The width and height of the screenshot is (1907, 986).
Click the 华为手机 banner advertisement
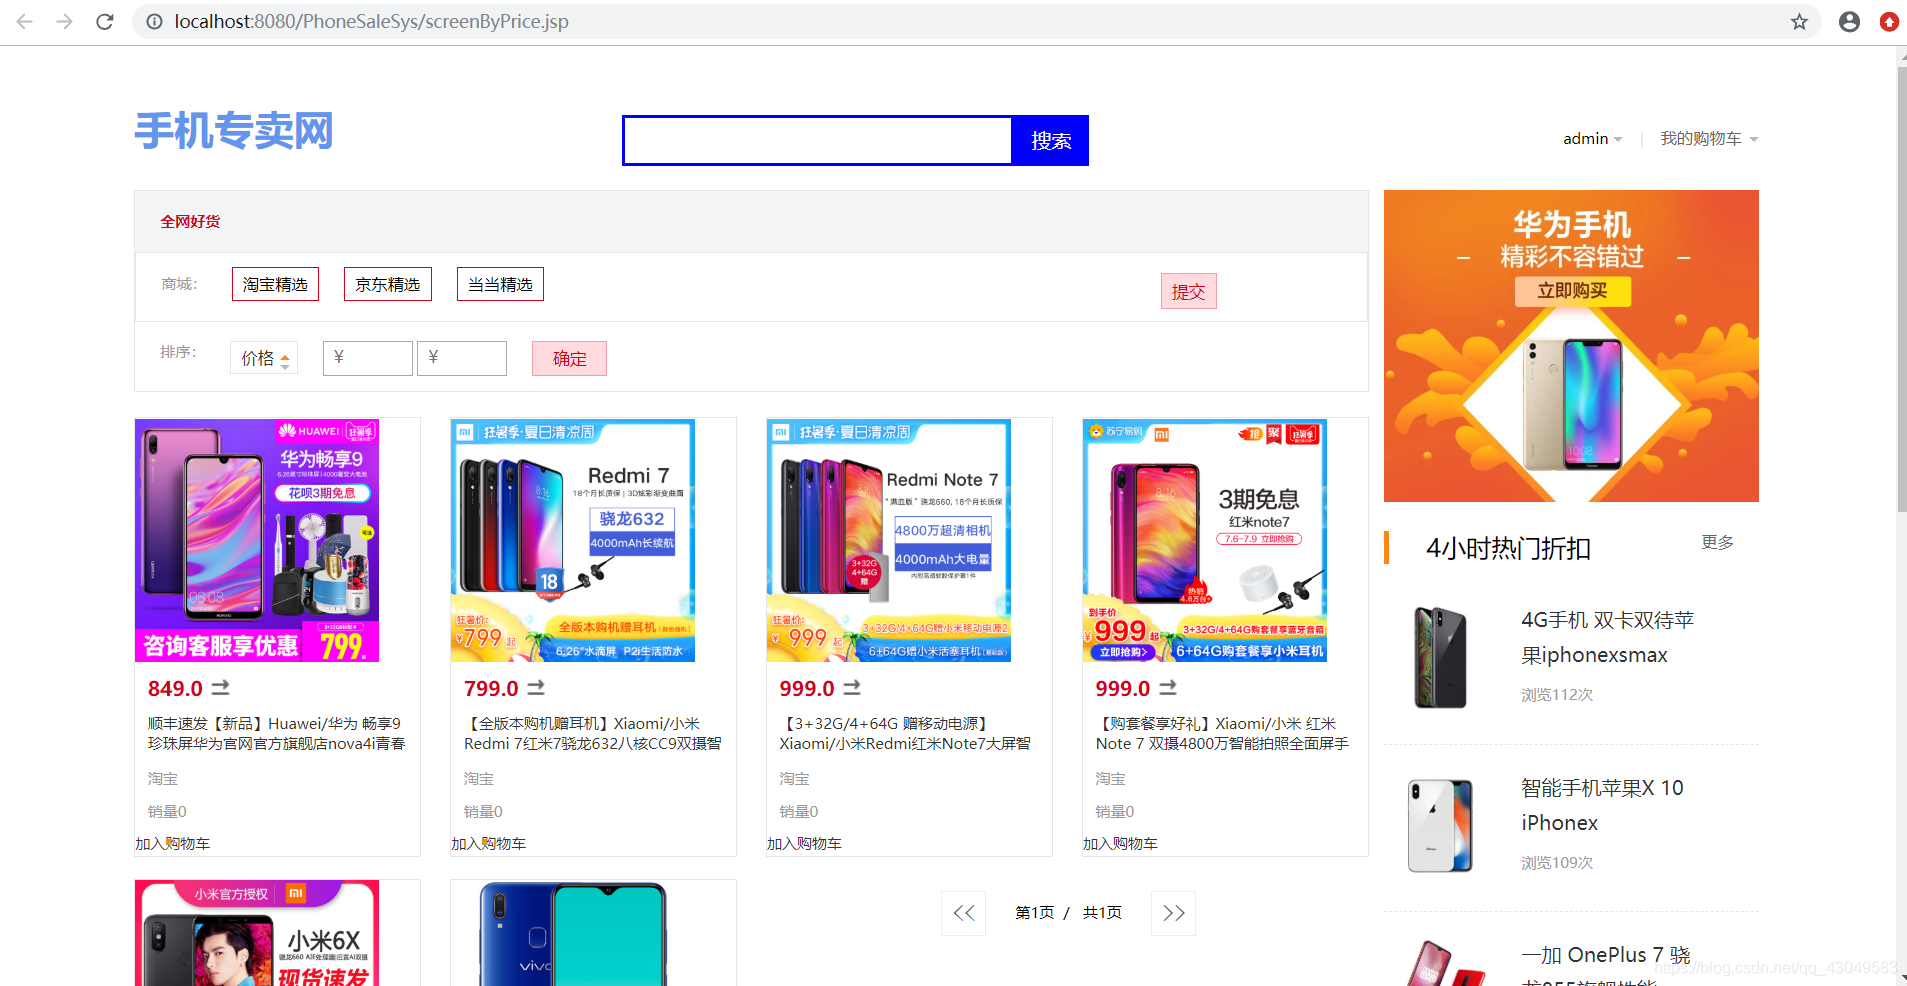tap(1571, 346)
